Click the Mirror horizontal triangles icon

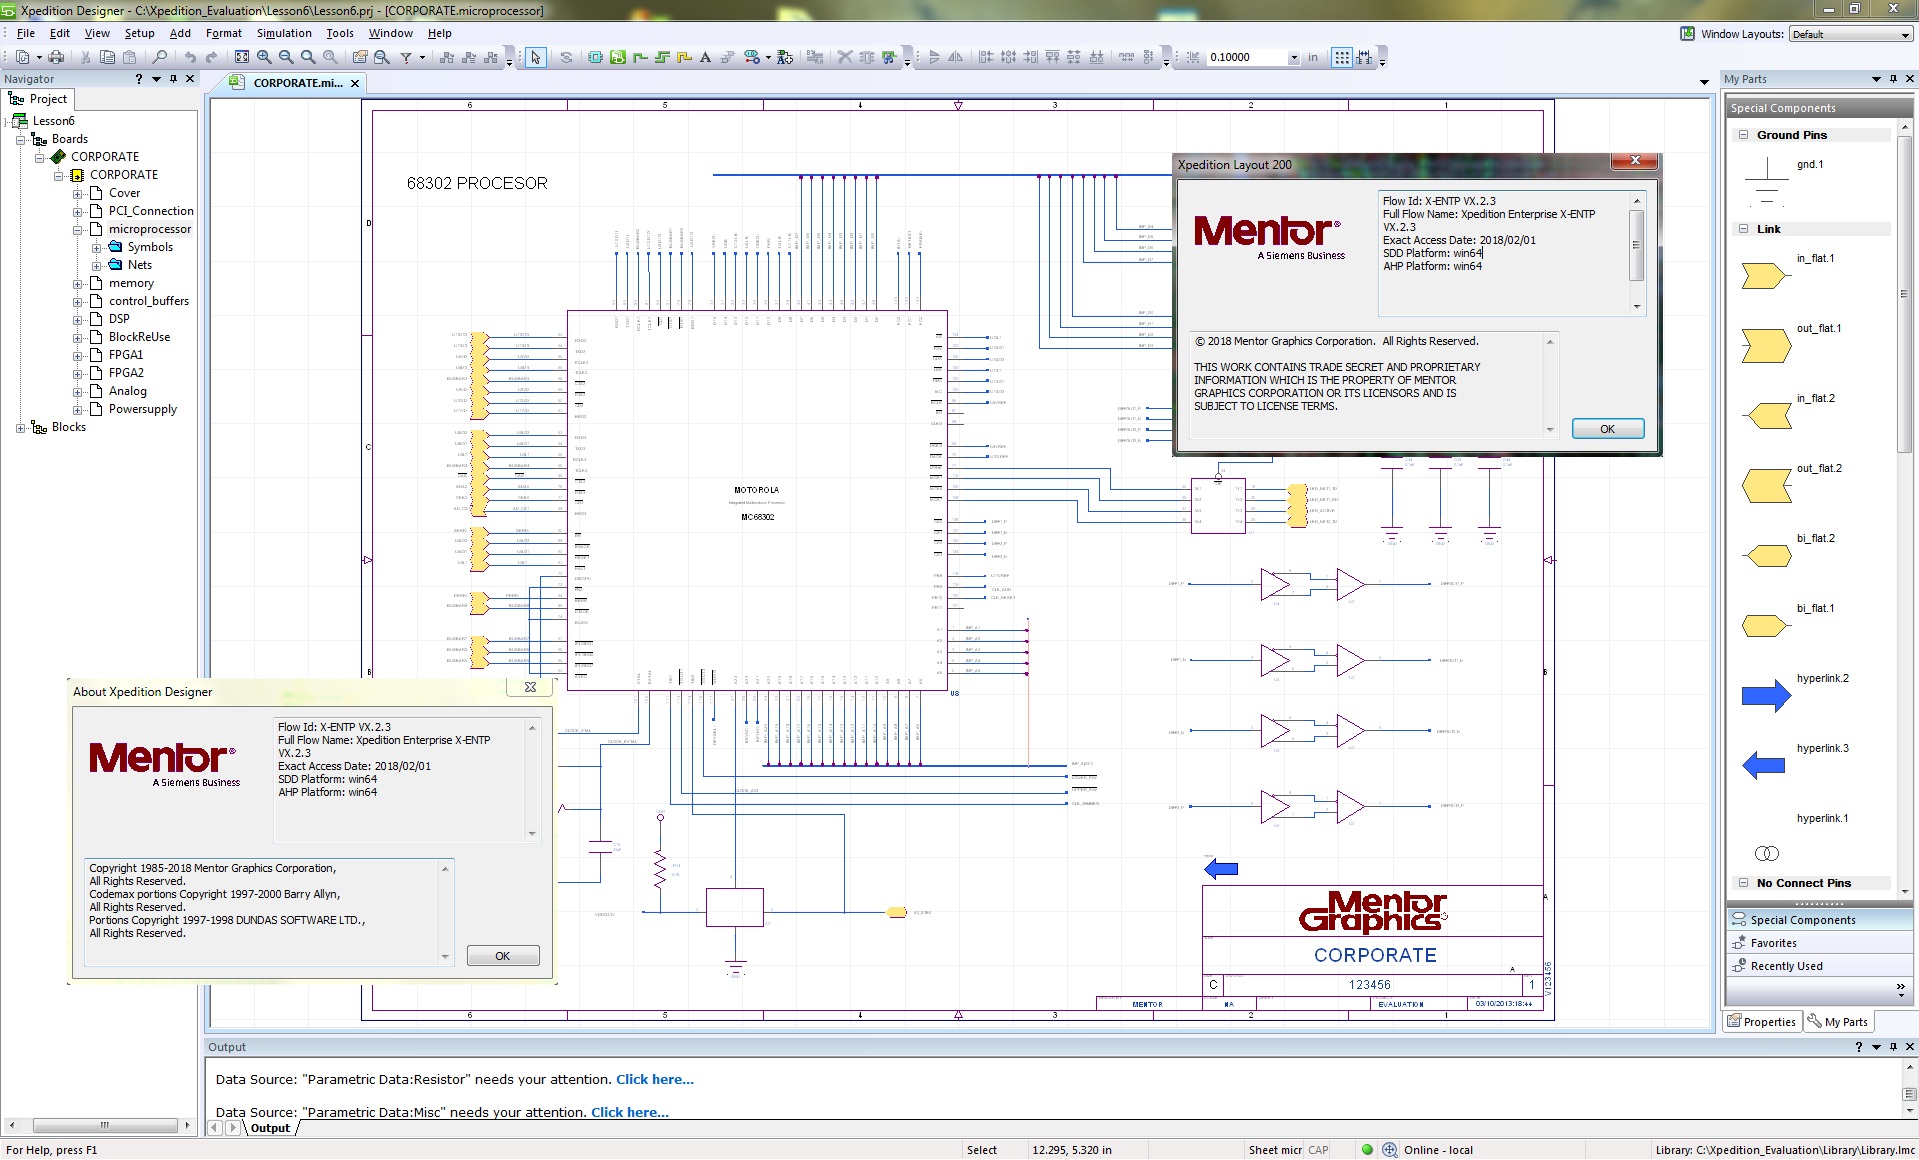[955, 57]
